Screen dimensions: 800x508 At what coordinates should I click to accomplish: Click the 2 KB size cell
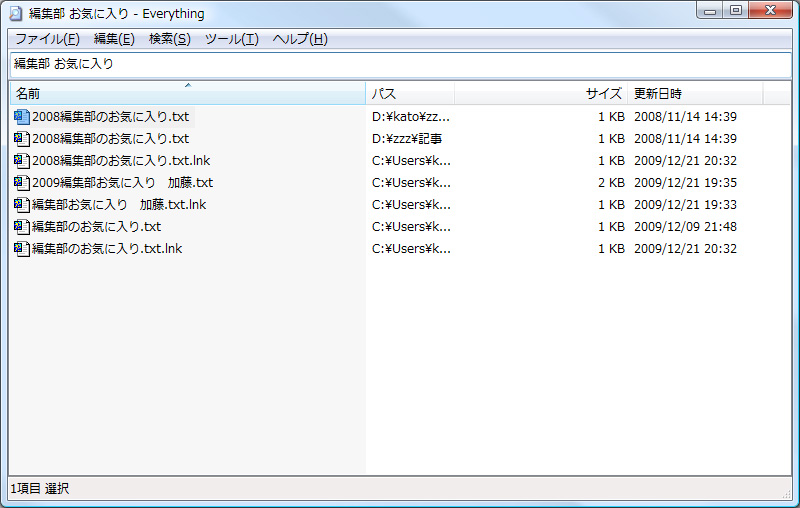[611, 183]
